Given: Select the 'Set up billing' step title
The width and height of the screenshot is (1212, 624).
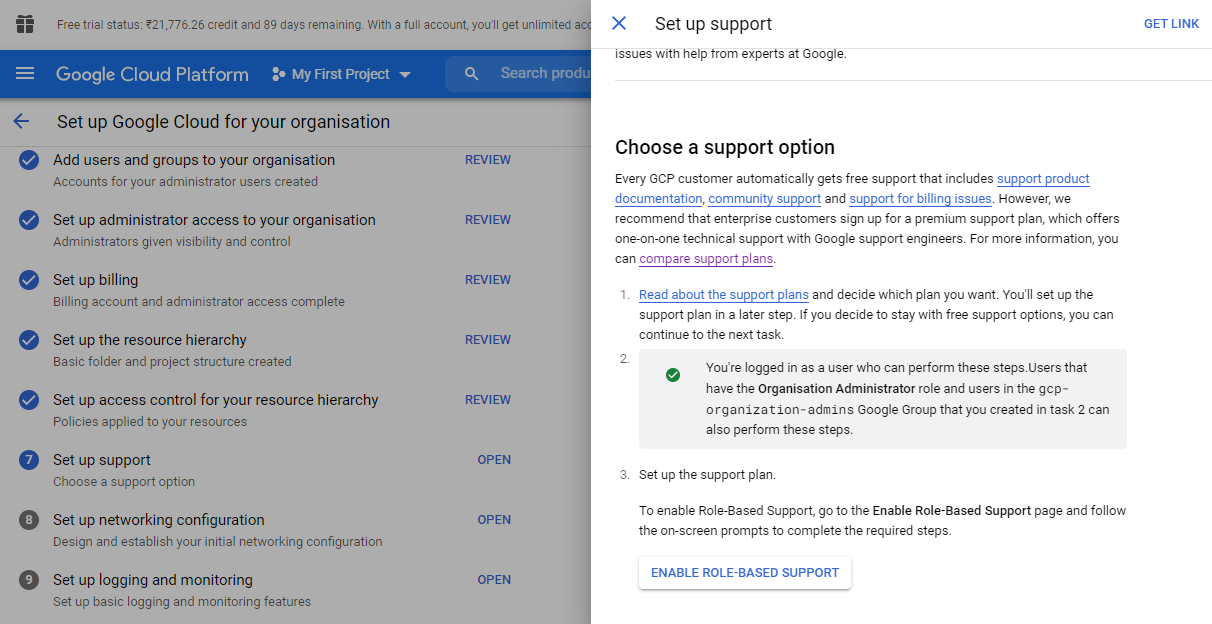Looking at the screenshot, I should [x=96, y=280].
